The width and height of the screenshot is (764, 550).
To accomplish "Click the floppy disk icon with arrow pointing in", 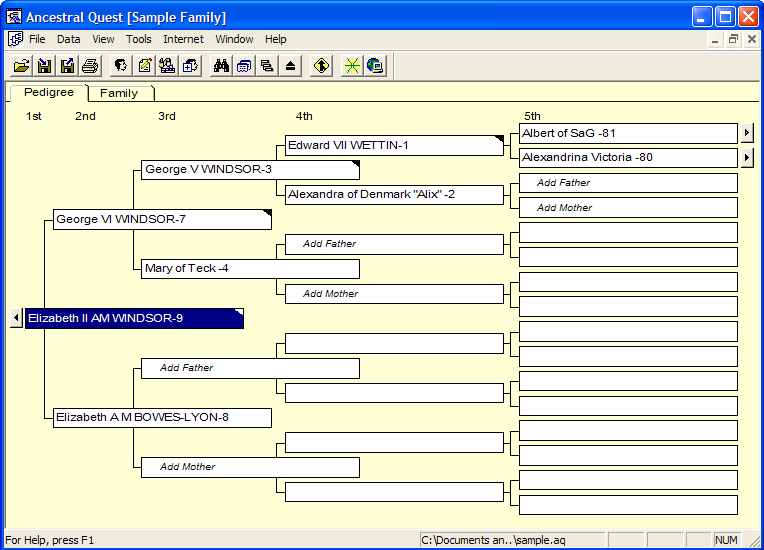I will [x=44, y=66].
